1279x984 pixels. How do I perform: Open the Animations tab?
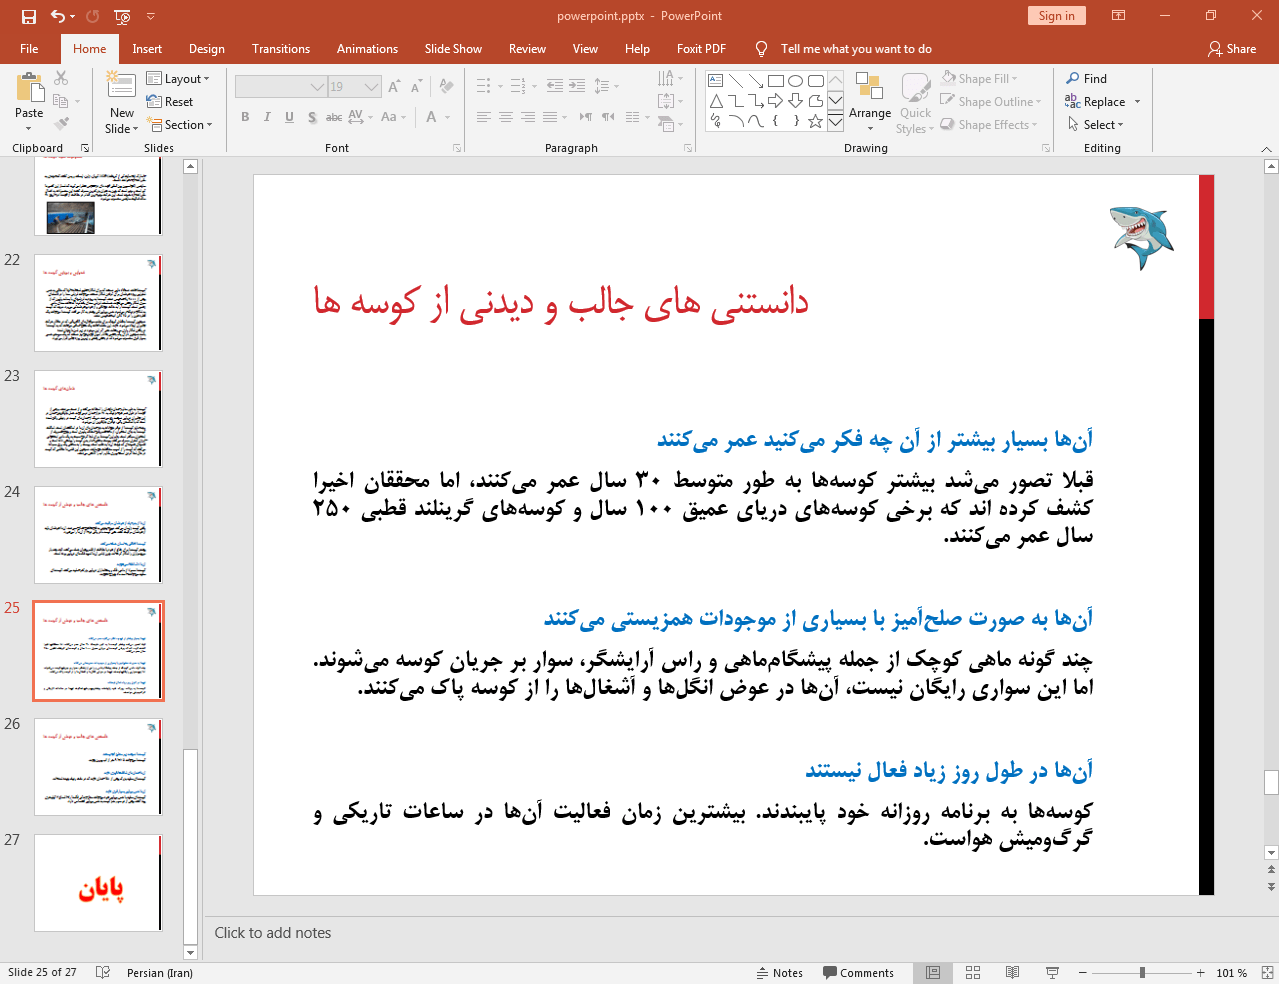coord(367,48)
